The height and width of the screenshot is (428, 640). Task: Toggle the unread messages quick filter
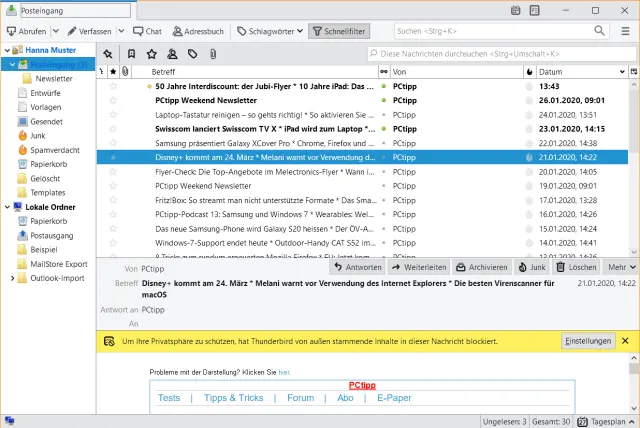(x=131, y=54)
